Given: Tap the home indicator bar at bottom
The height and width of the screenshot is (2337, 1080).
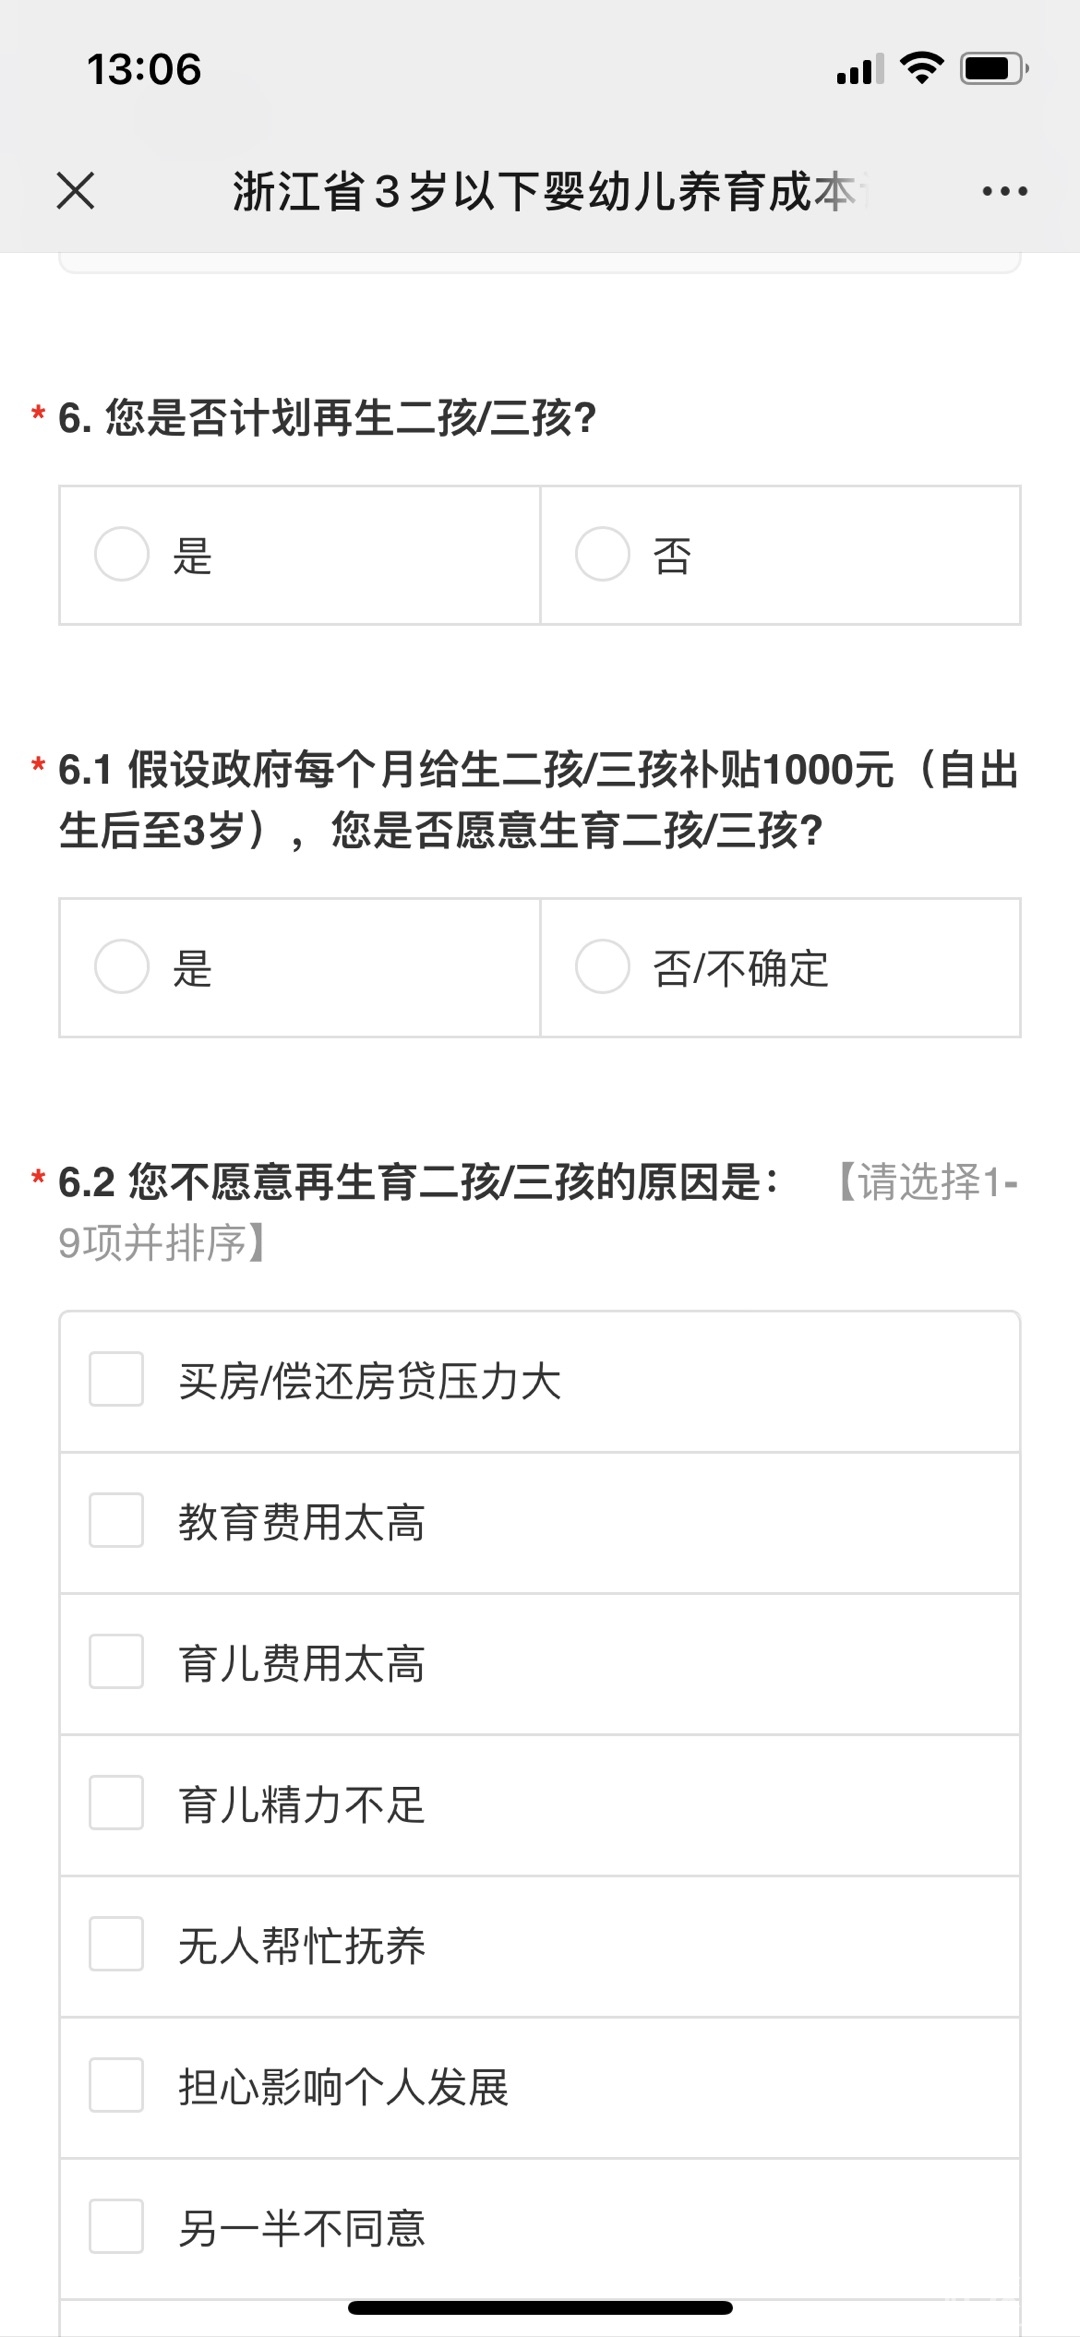Looking at the screenshot, I should coord(540,2308).
